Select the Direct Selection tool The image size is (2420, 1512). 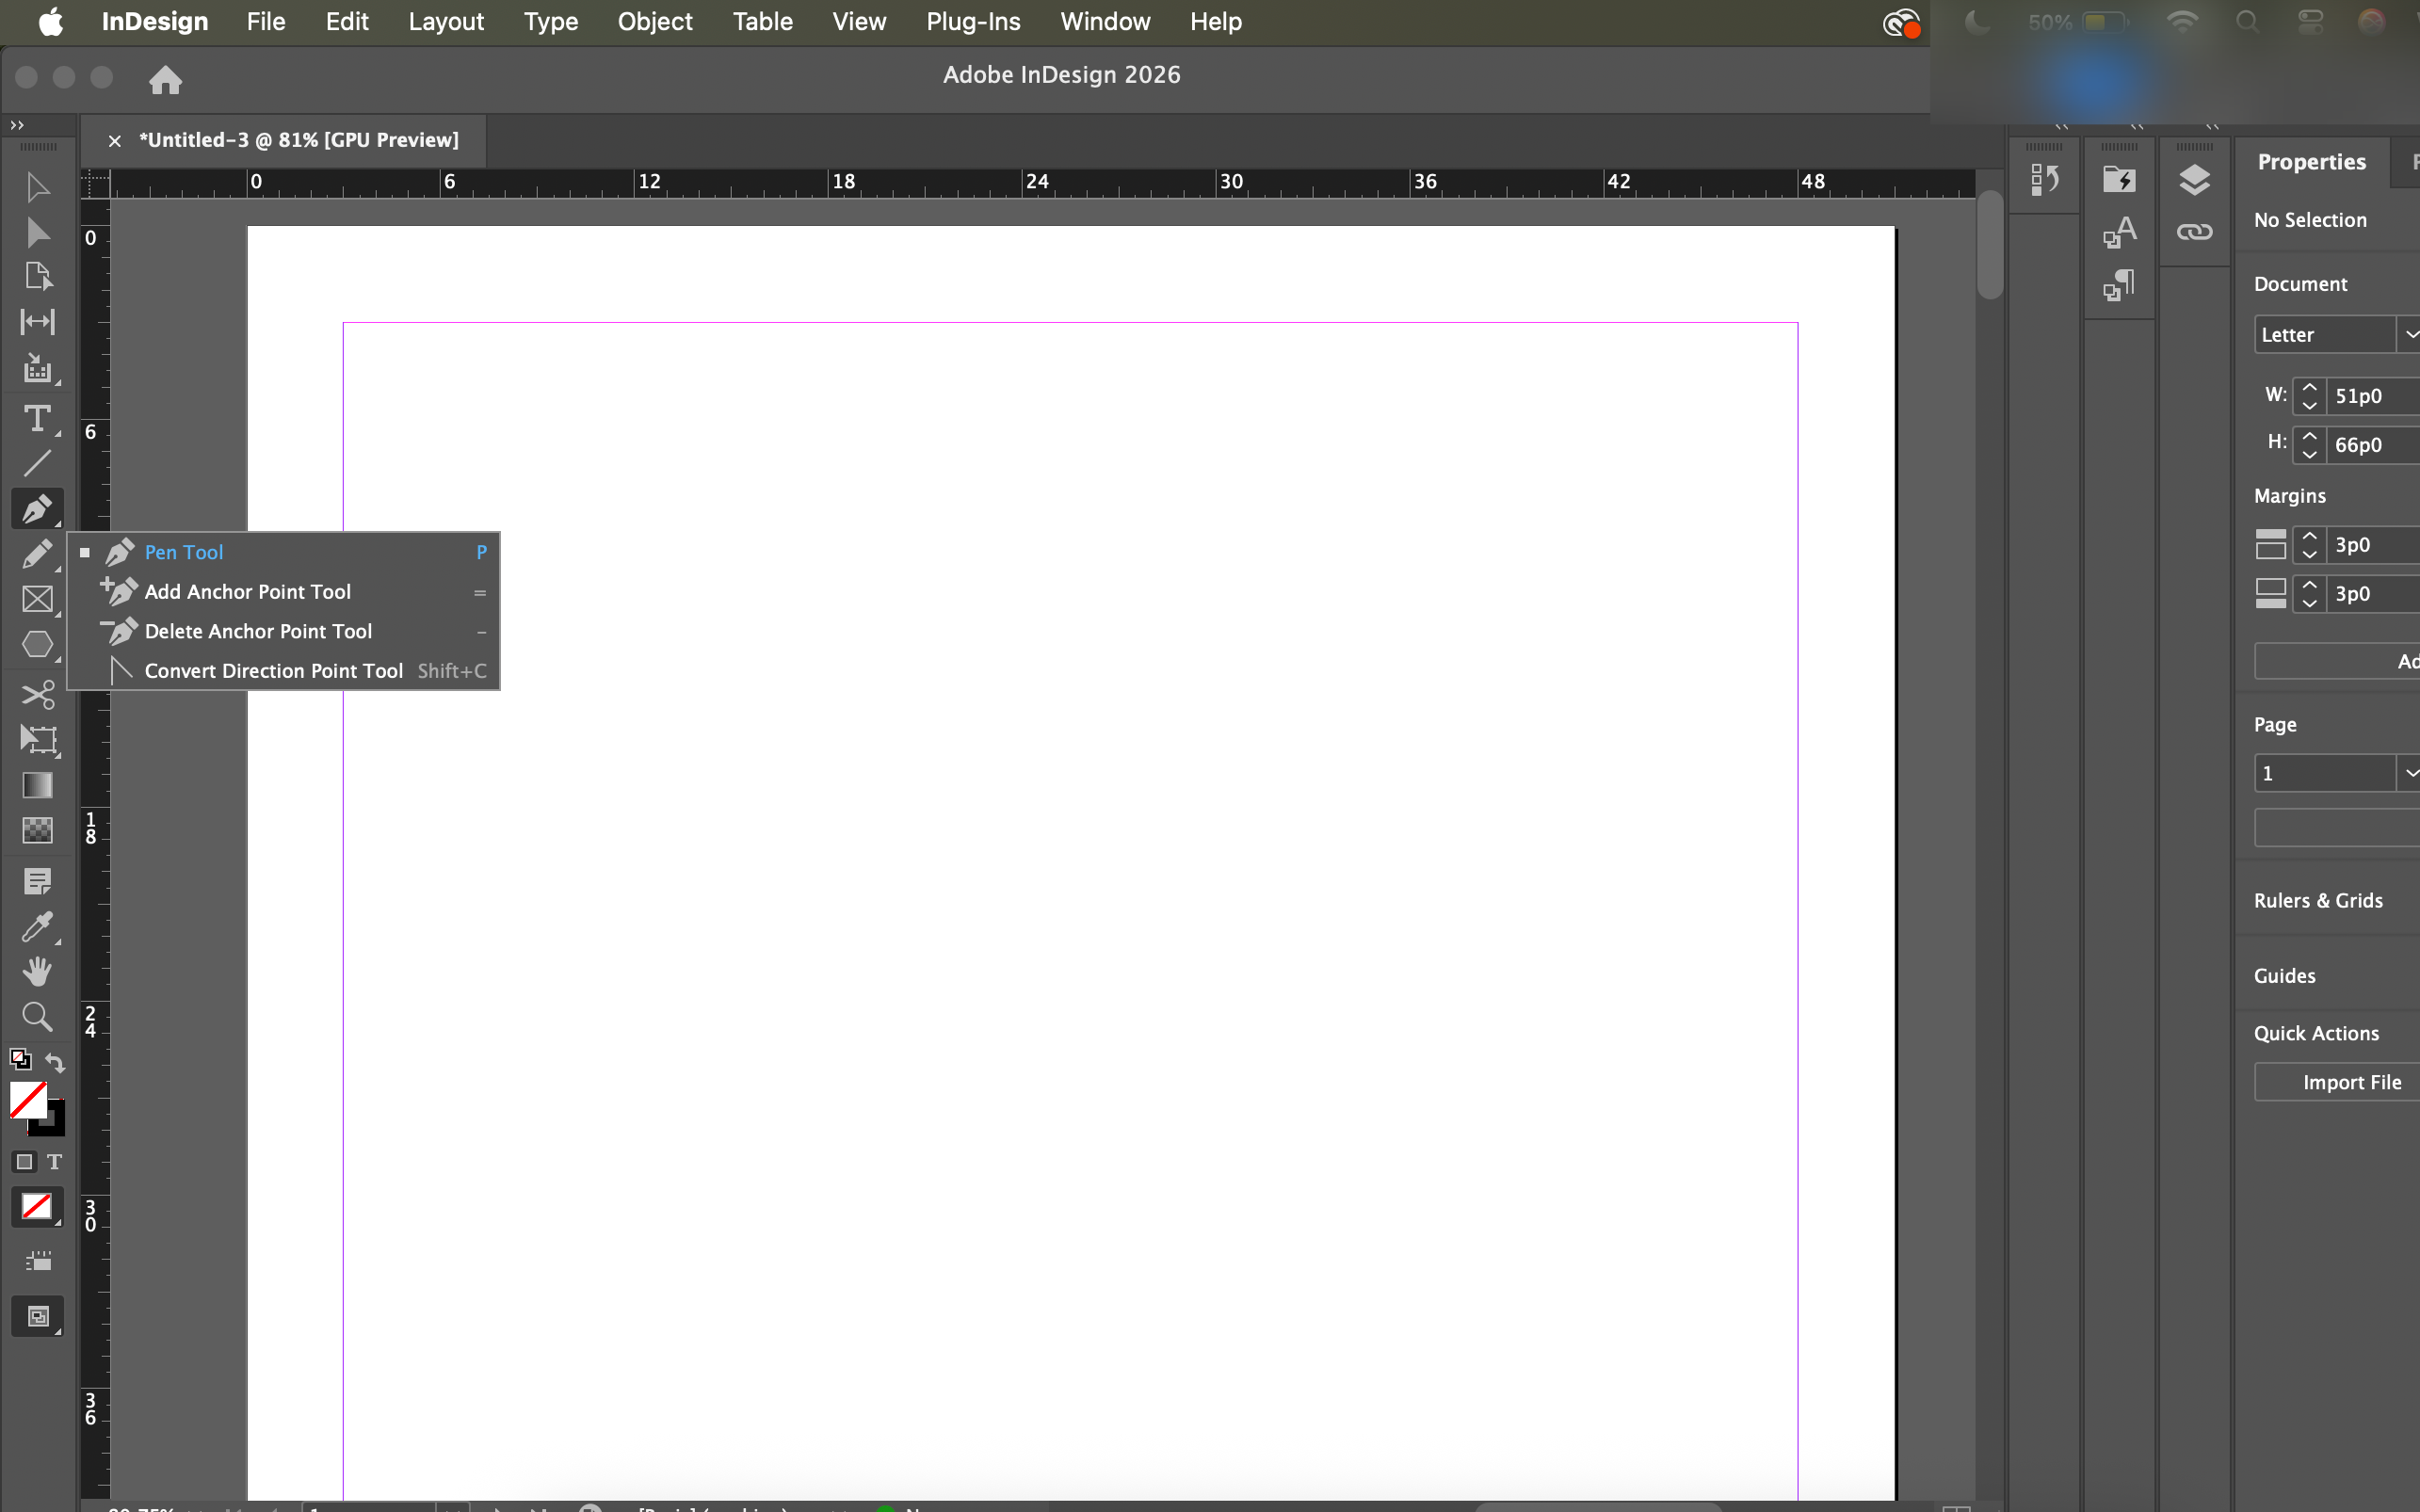pyautogui.click(x=37, y=233)
